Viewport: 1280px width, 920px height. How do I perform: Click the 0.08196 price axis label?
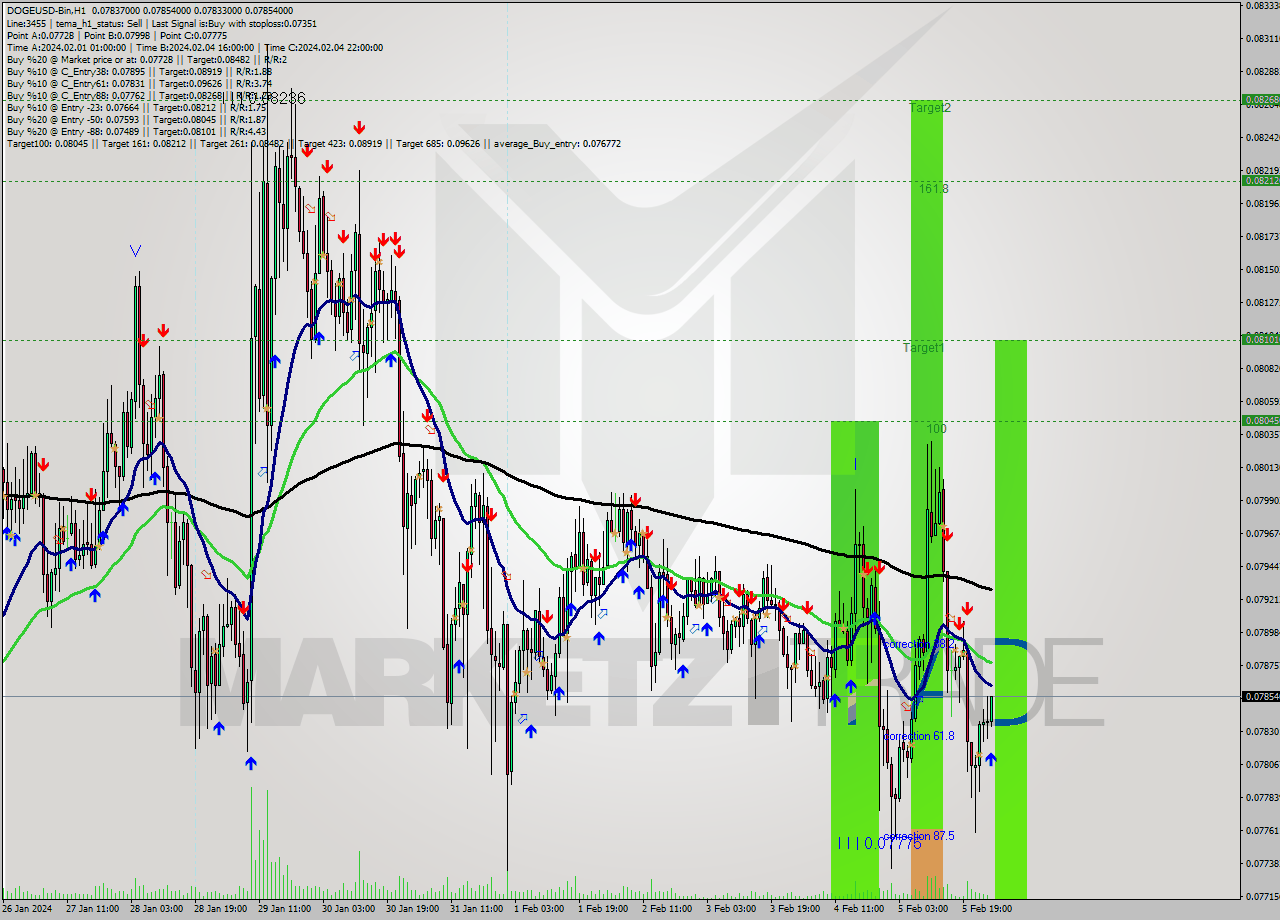[x=1262, y=204]
